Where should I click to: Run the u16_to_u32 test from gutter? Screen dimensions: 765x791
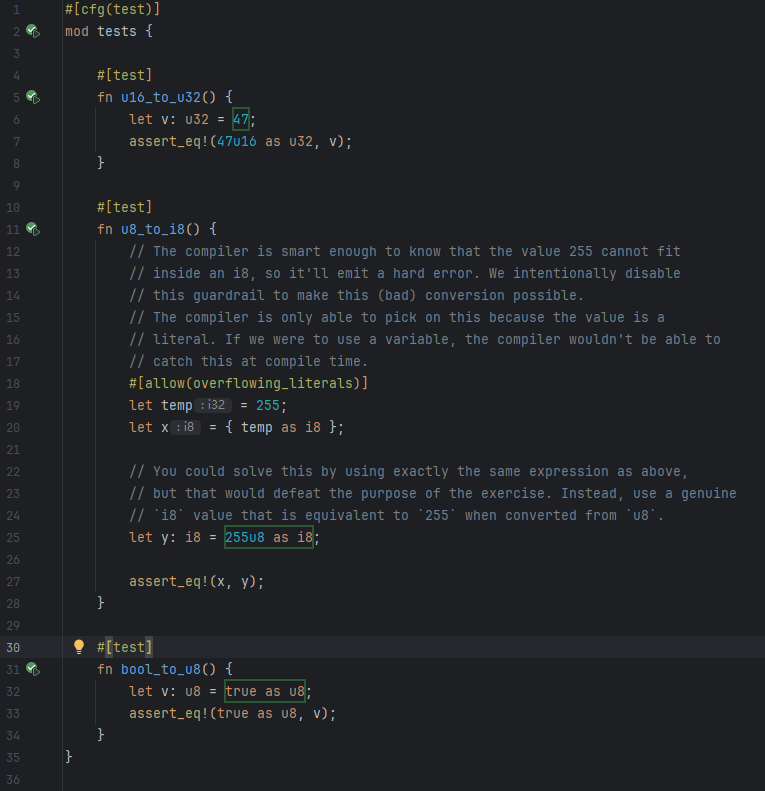coord(32,97)
